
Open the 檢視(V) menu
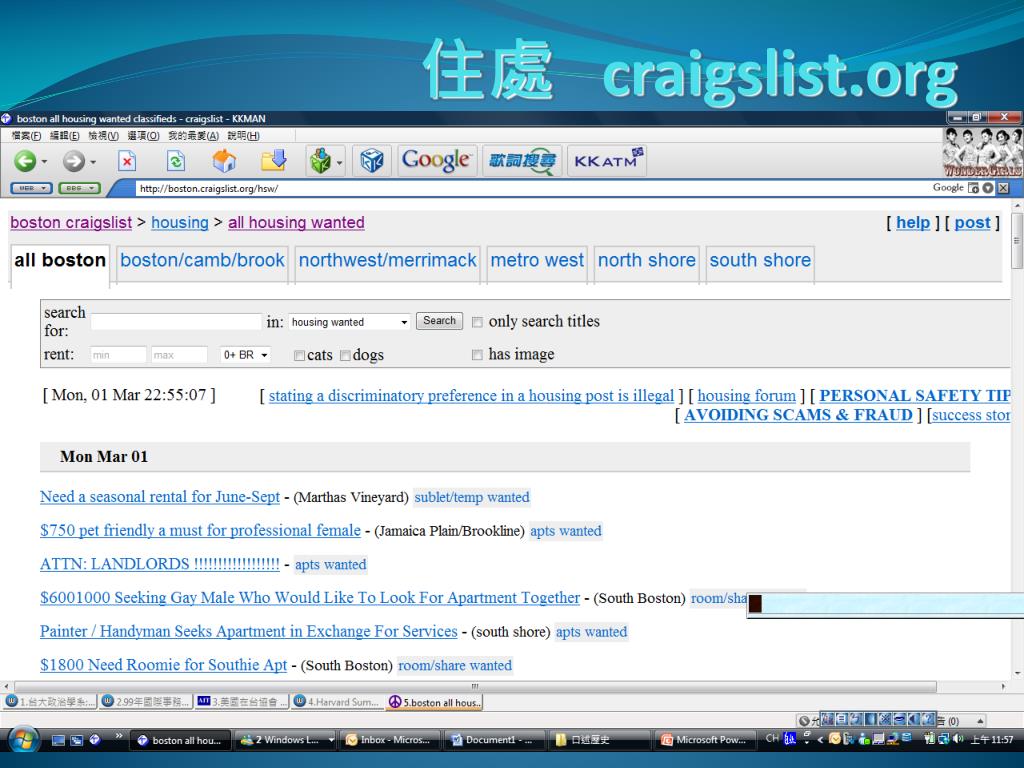pyautogui.click(x=103, y=136)
